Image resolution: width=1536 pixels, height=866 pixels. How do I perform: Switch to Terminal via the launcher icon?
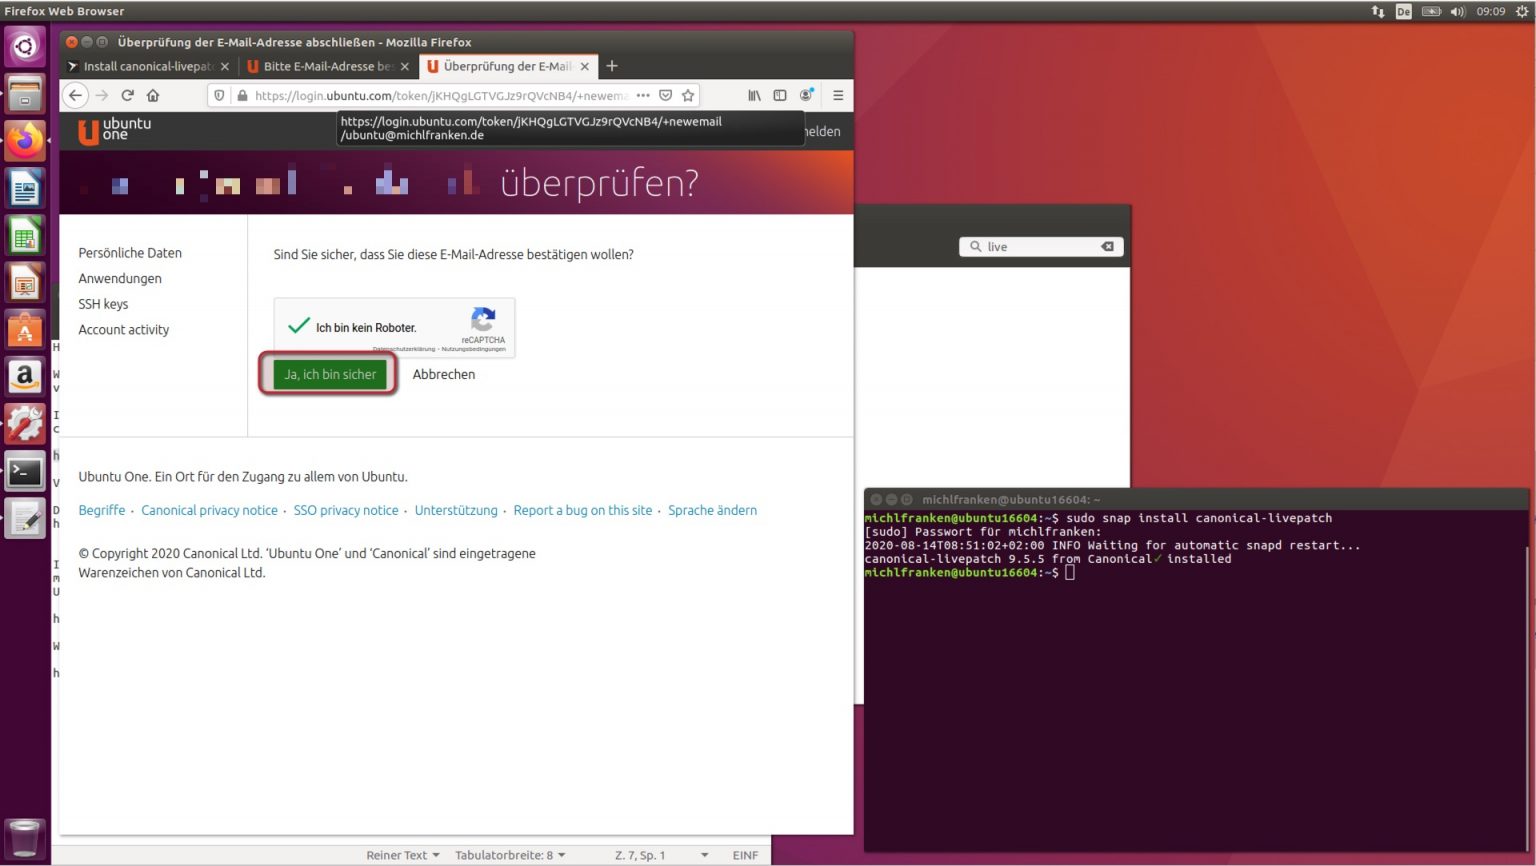pos(25,471)
